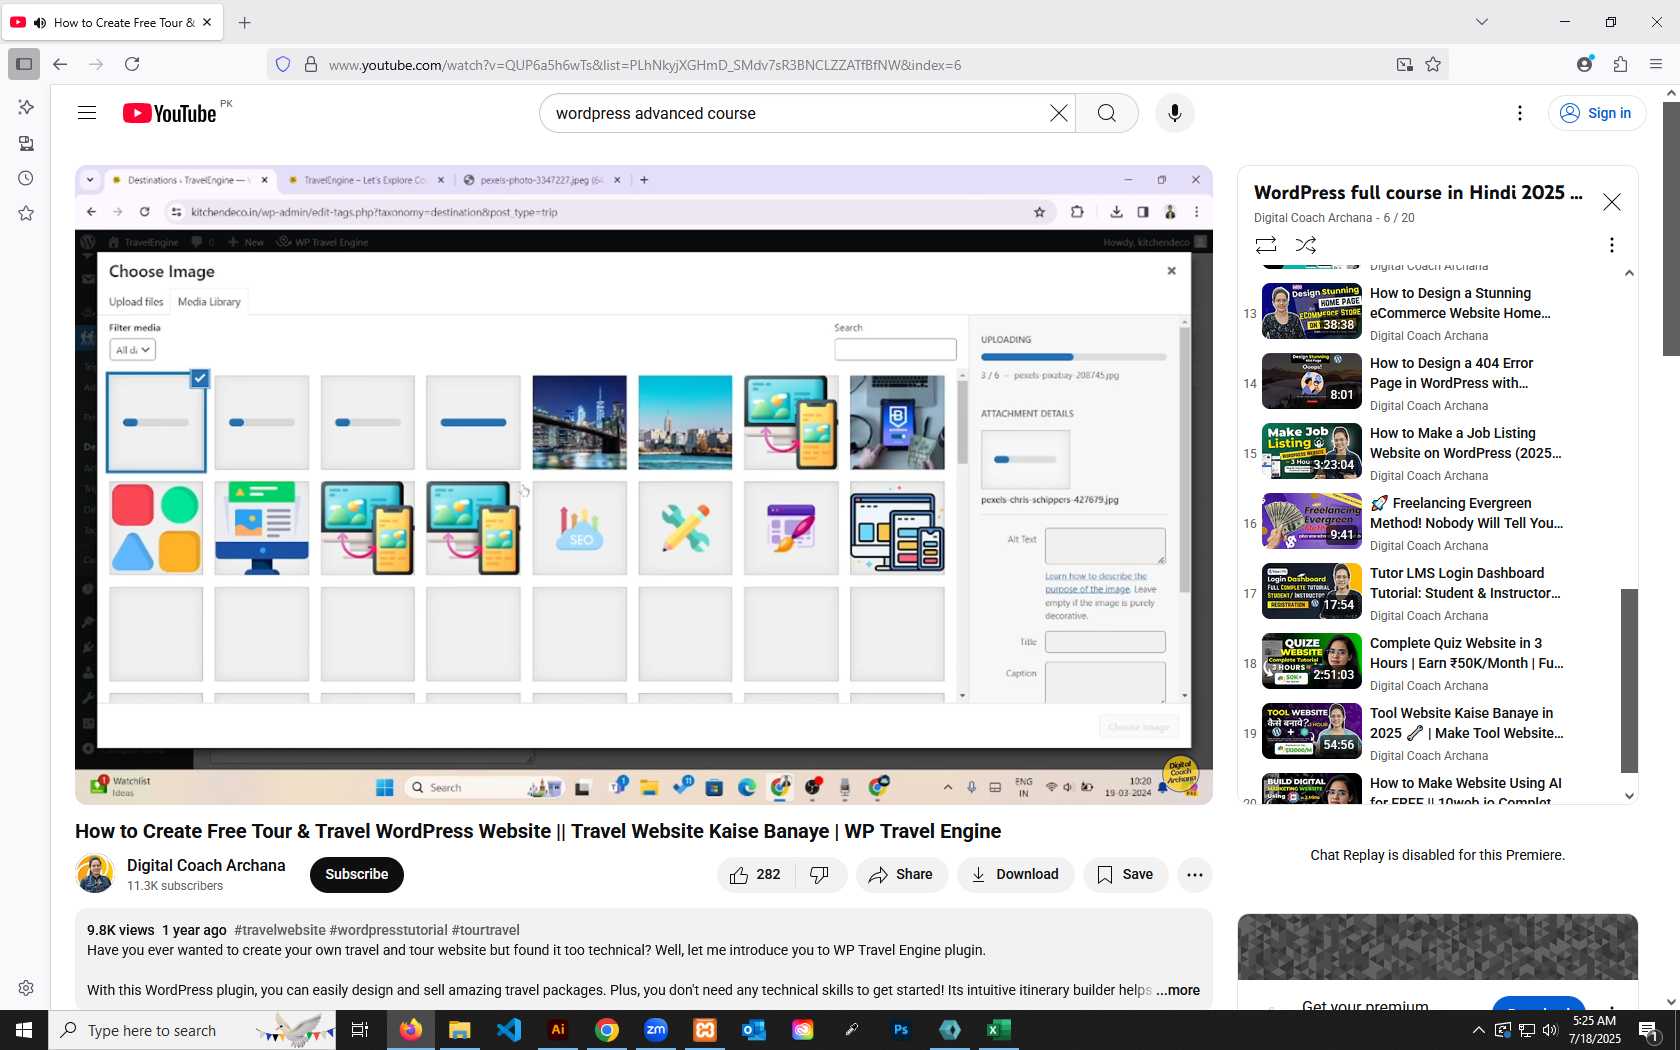The height and width of the screenshot is (1050, 1680).
Task: Reload the page in browser
Action: coord(132,64)
